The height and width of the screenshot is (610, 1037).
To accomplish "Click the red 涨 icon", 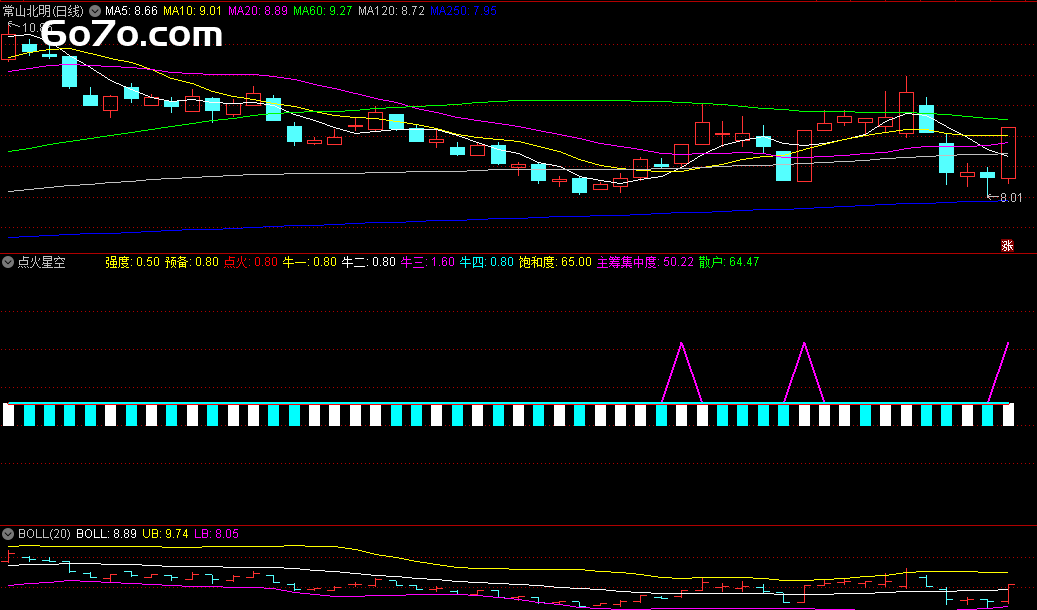I will click(1007, 245).
